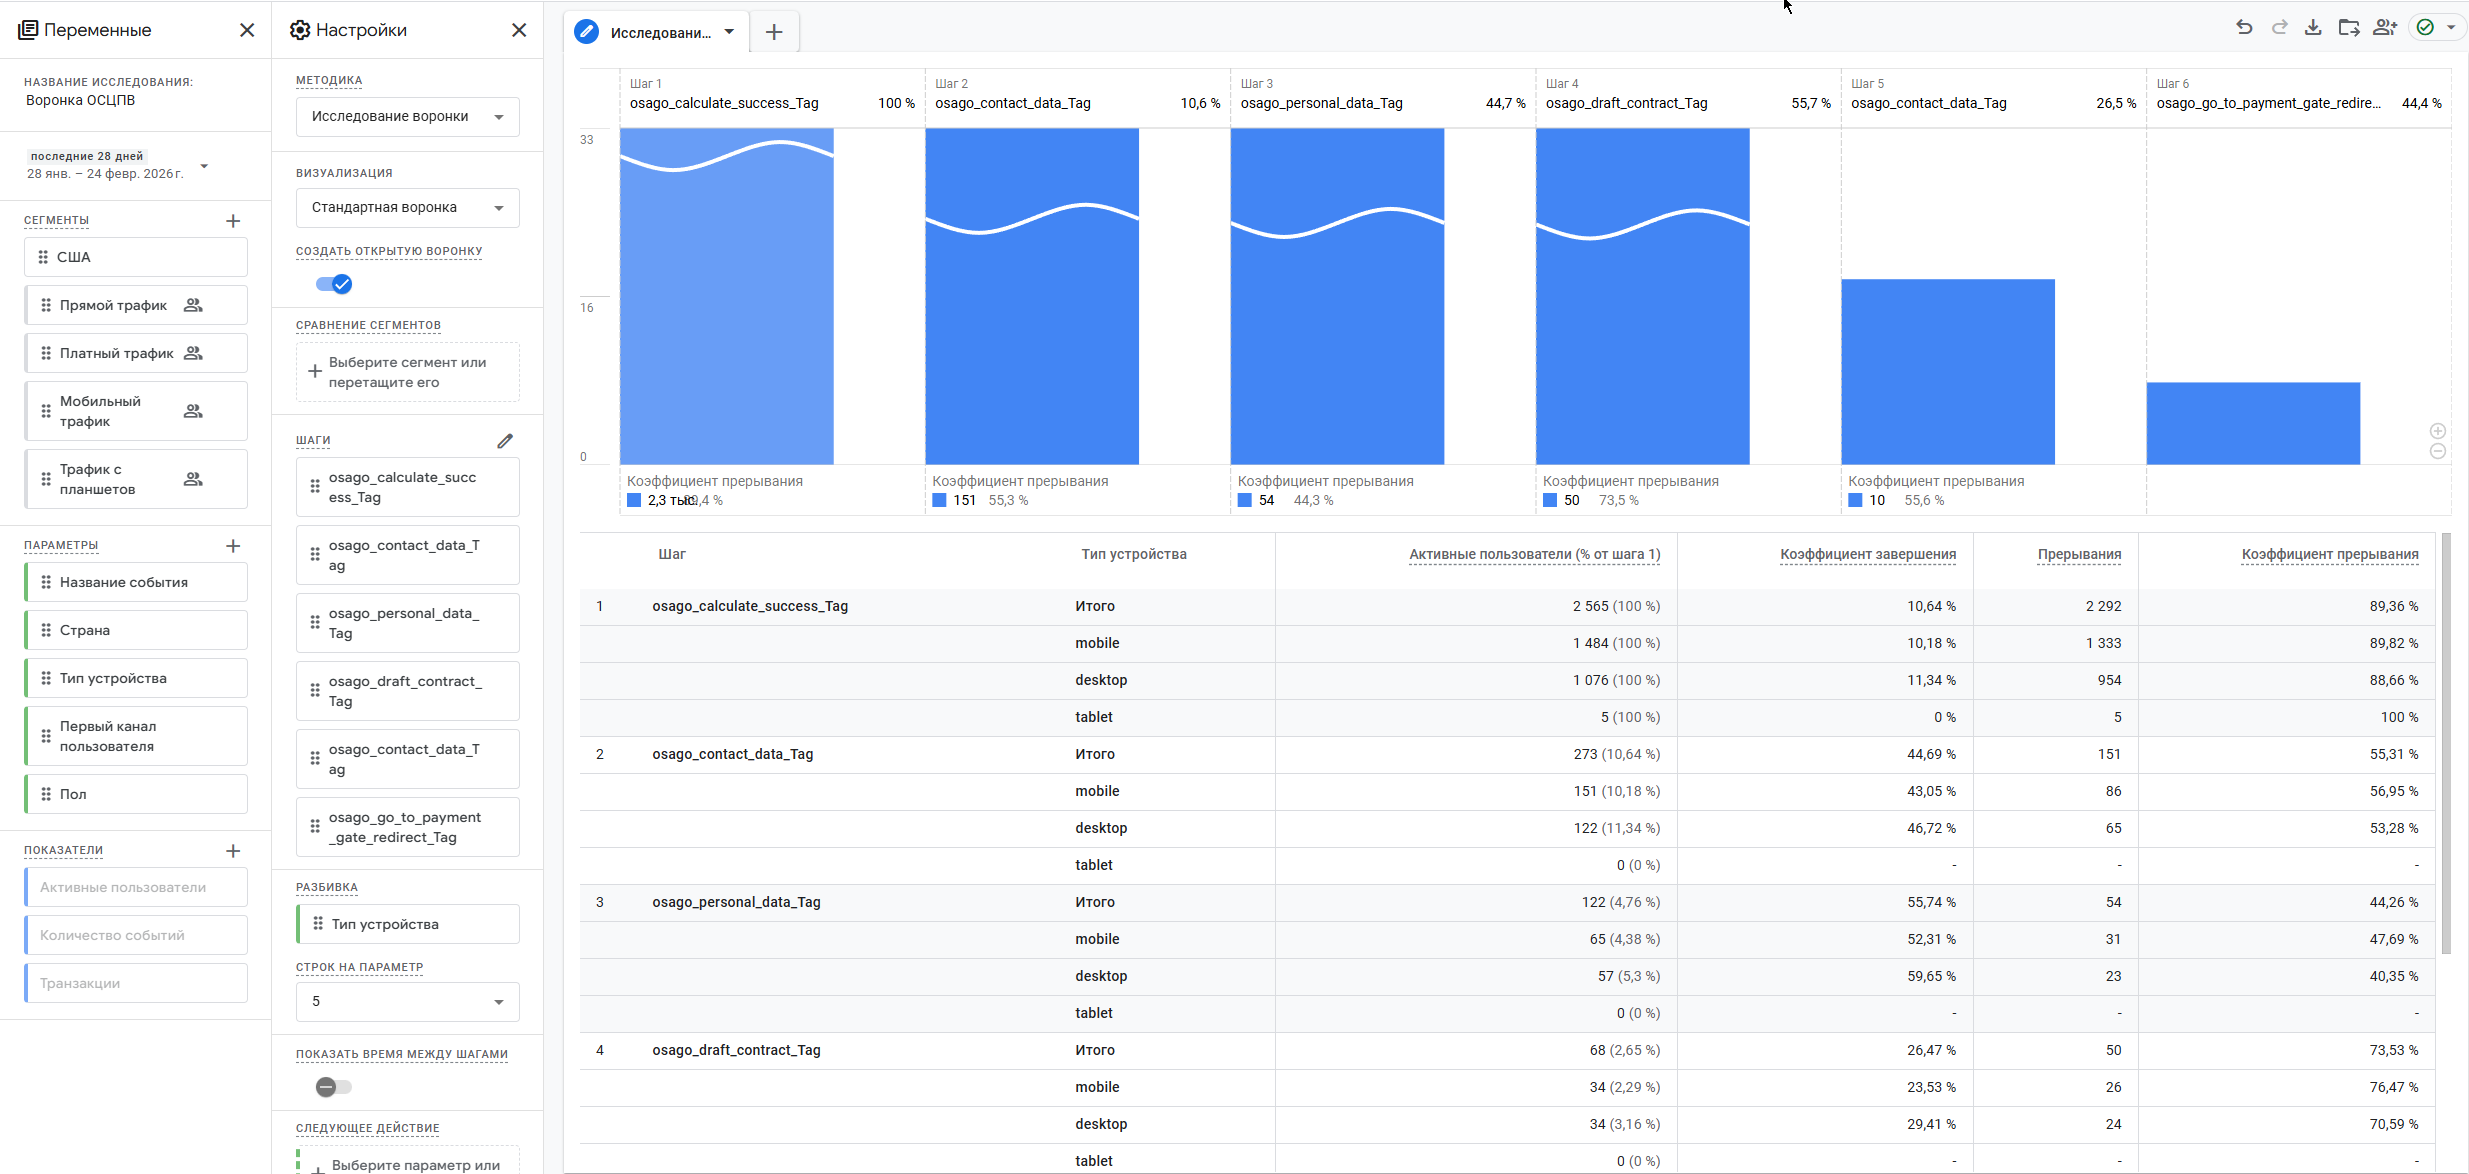Expand the rows per parameter dropdown

(407, 1002)
